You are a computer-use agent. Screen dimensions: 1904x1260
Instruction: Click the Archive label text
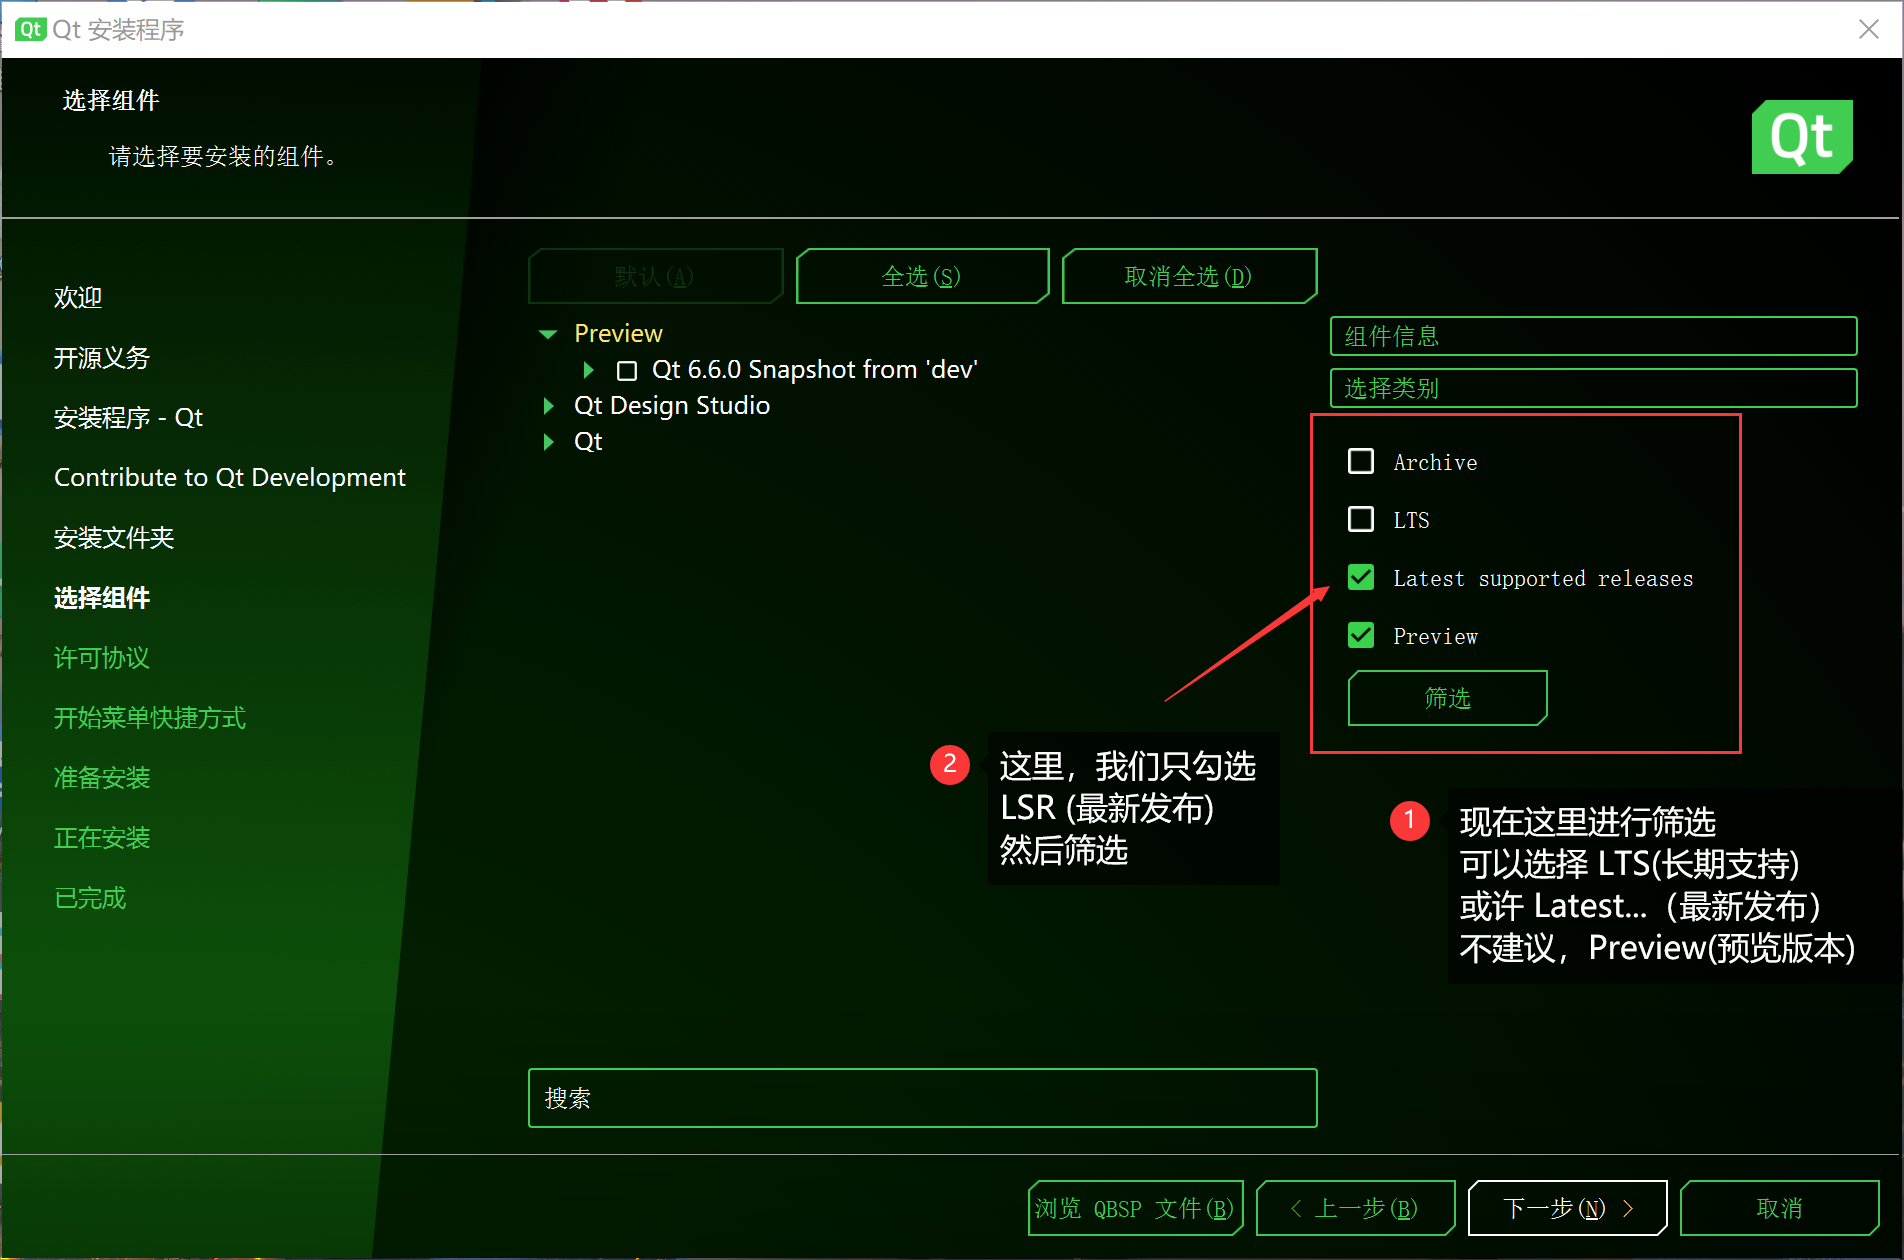coord(1435,462)
